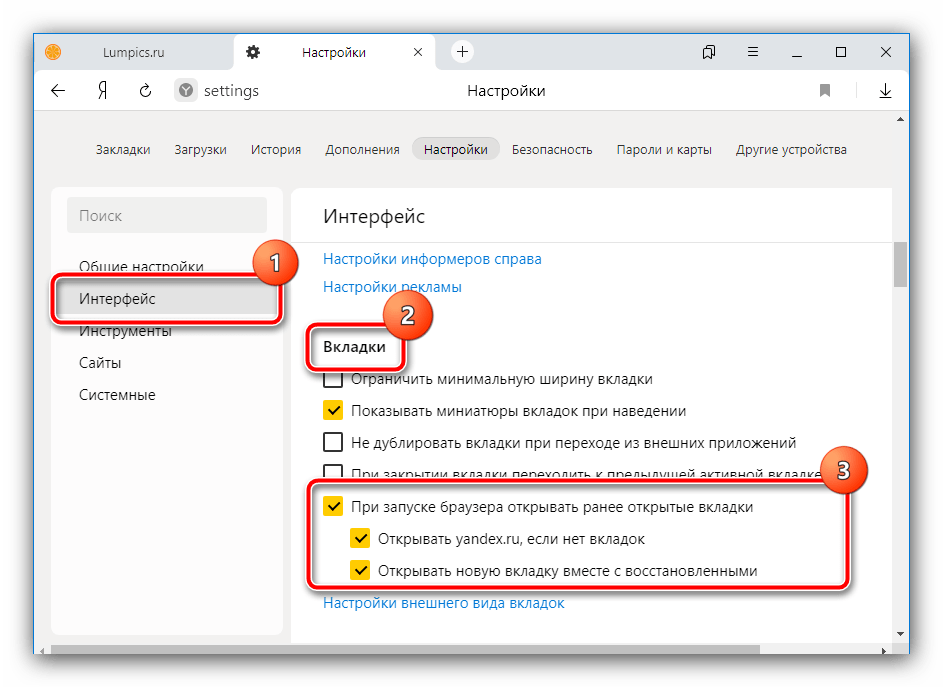943x687 pixels.
Task: Click the Yandex "Я" home icon
Action: pos(102,91)
